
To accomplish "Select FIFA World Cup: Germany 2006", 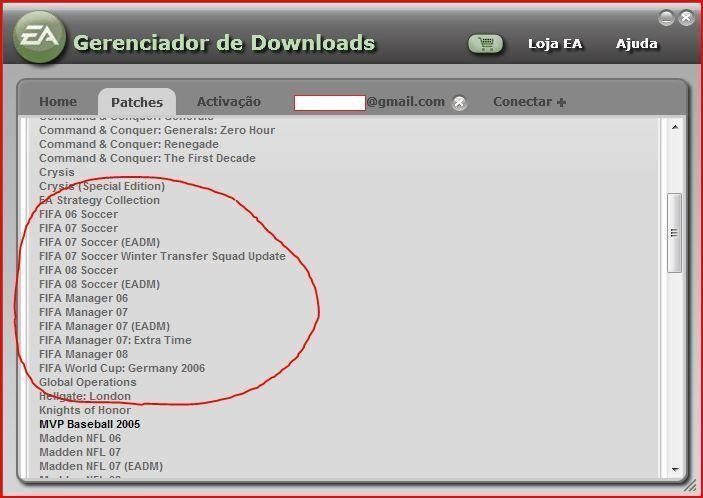I will point(122,368).
